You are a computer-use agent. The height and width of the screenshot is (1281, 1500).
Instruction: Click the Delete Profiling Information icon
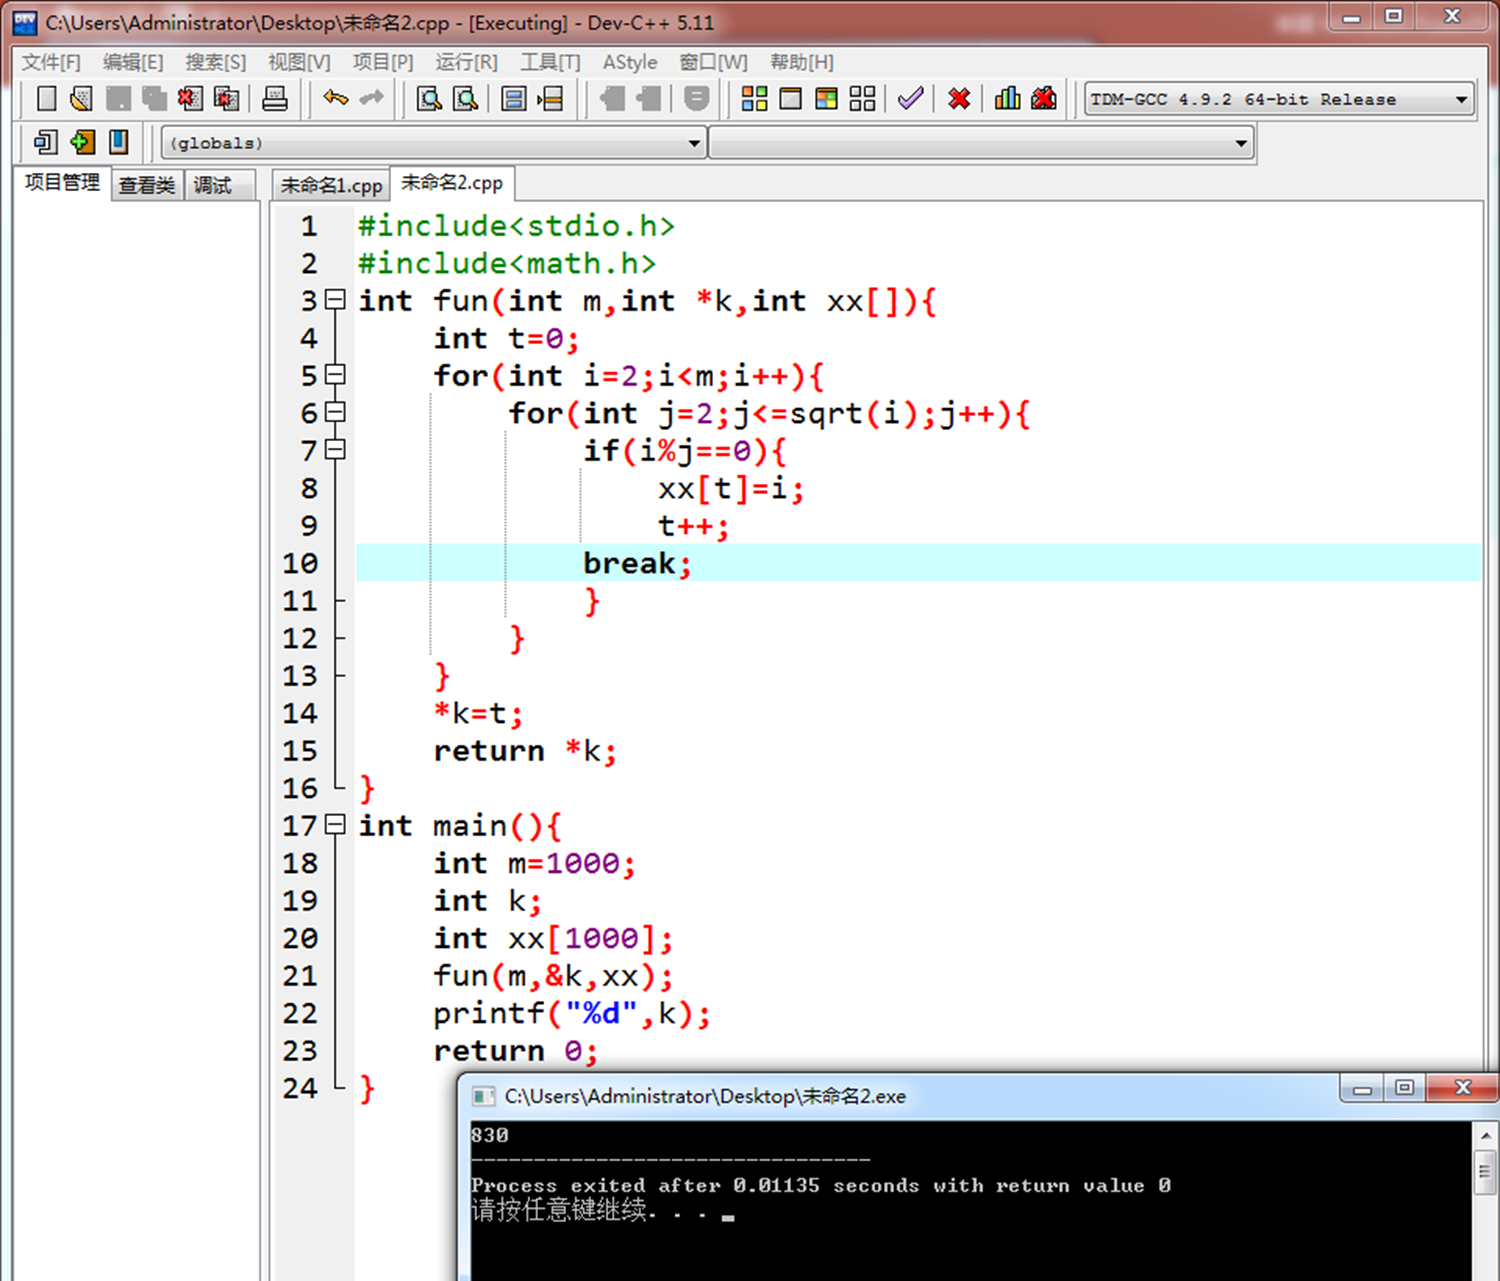(x=1044, y=98)
